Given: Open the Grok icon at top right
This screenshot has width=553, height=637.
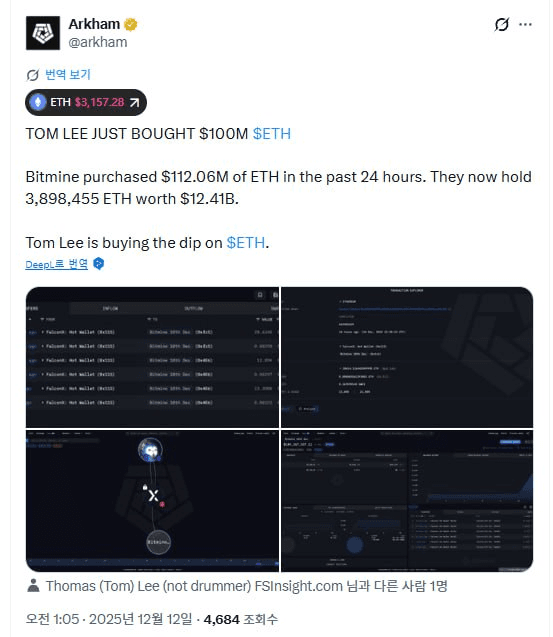Looking at the screenshot, I should (501, 24).
